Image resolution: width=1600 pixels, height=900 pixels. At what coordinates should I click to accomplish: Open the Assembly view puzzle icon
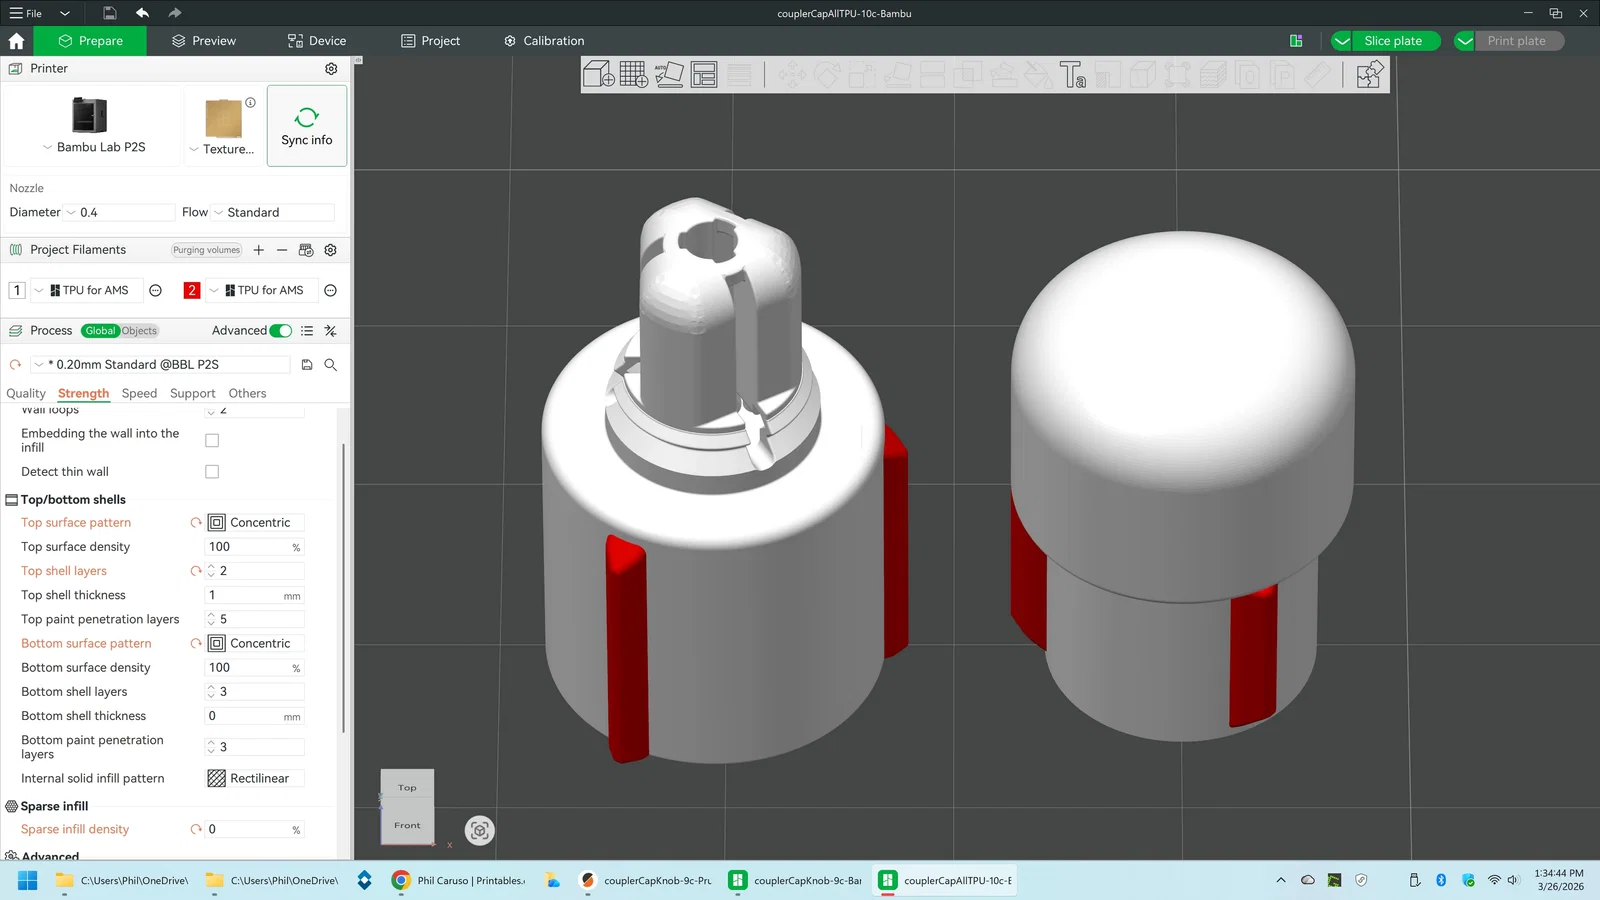(1369, 75)
